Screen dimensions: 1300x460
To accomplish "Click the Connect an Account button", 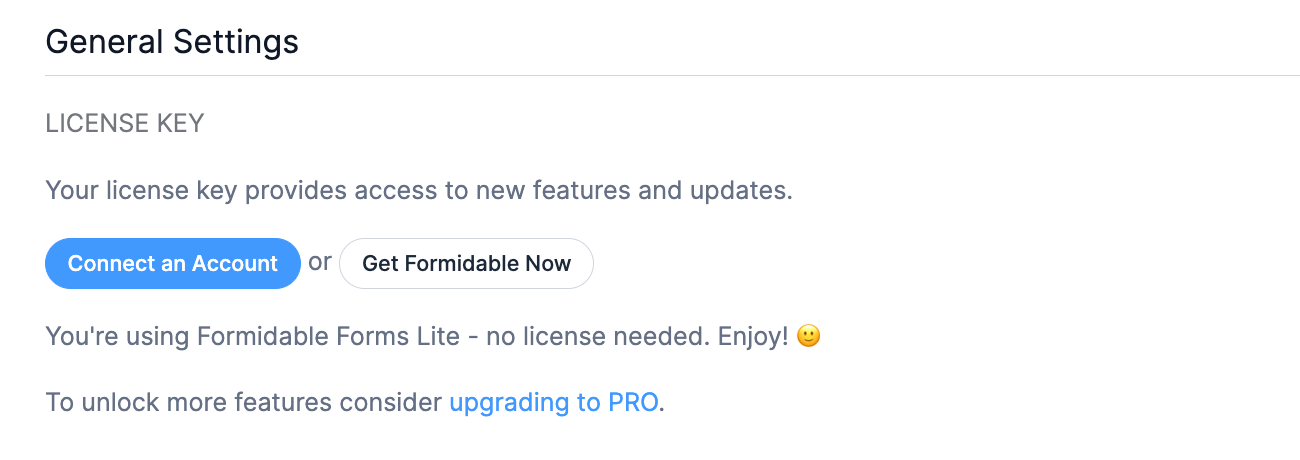I will coord(172,264).
